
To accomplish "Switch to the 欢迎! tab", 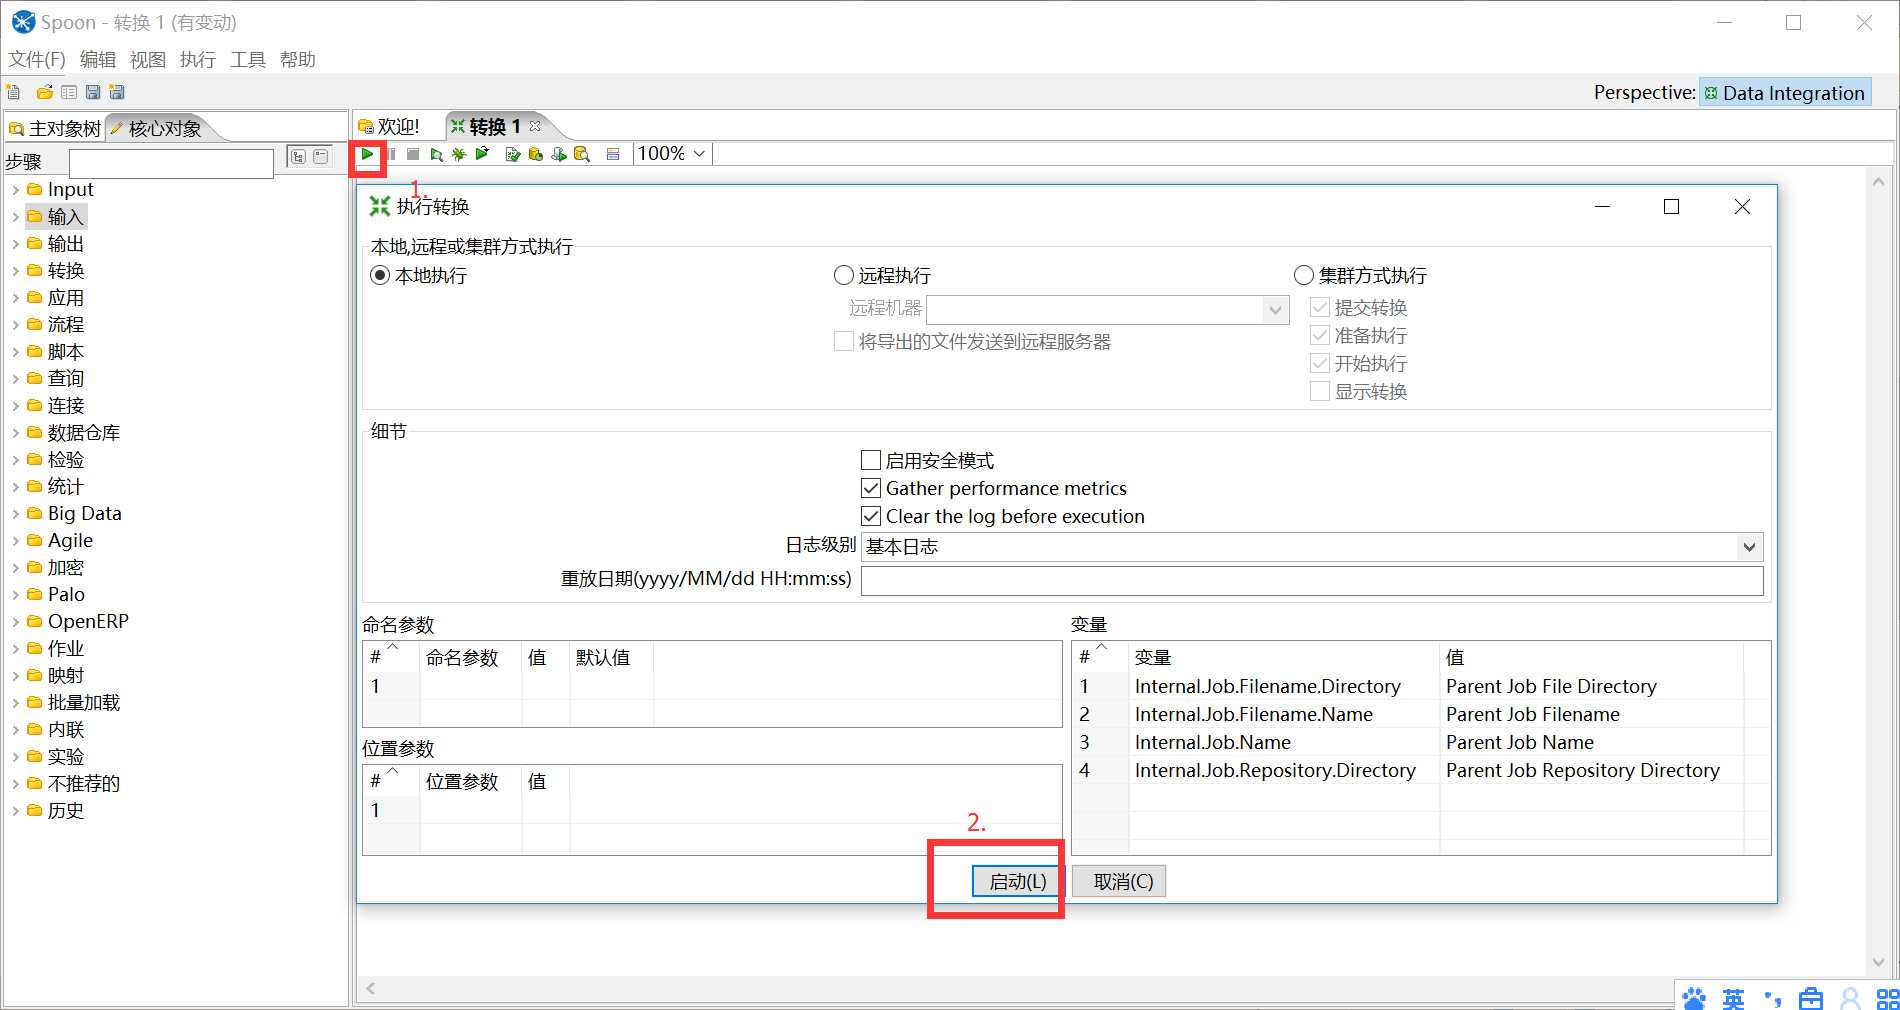I will (x=390, y=127).
